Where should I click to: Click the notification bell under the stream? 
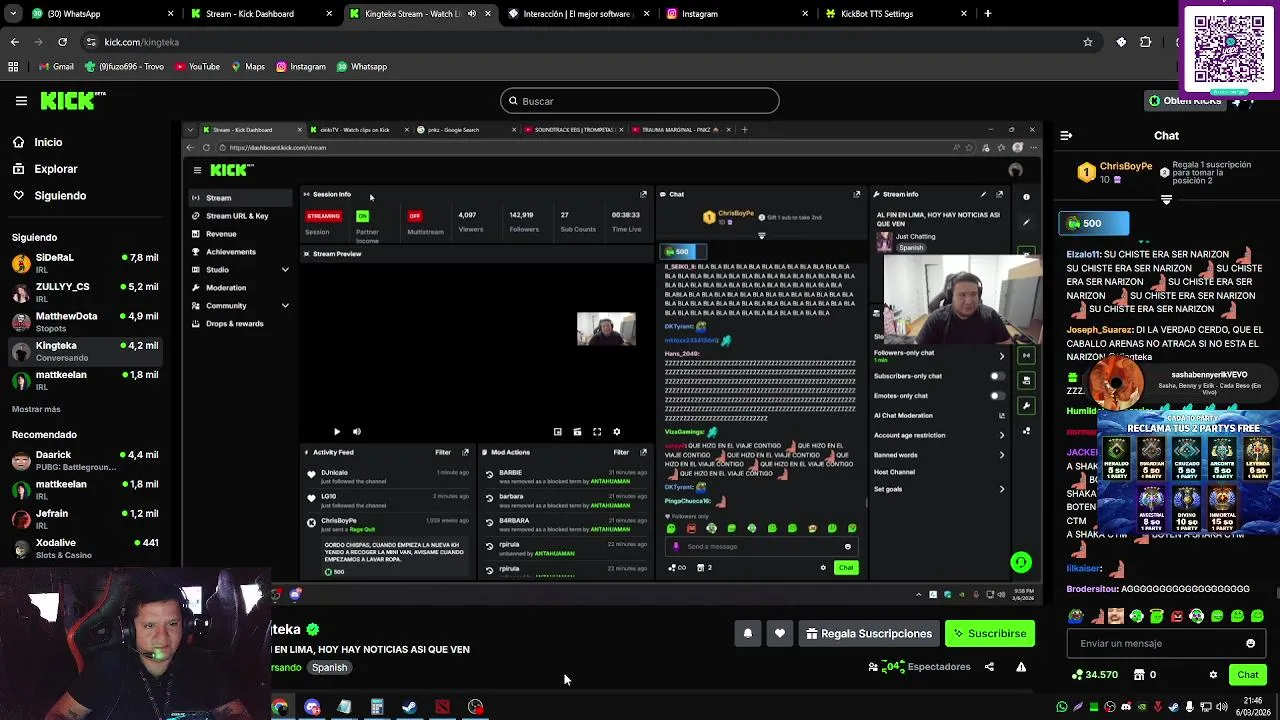(x=747, y=633)
